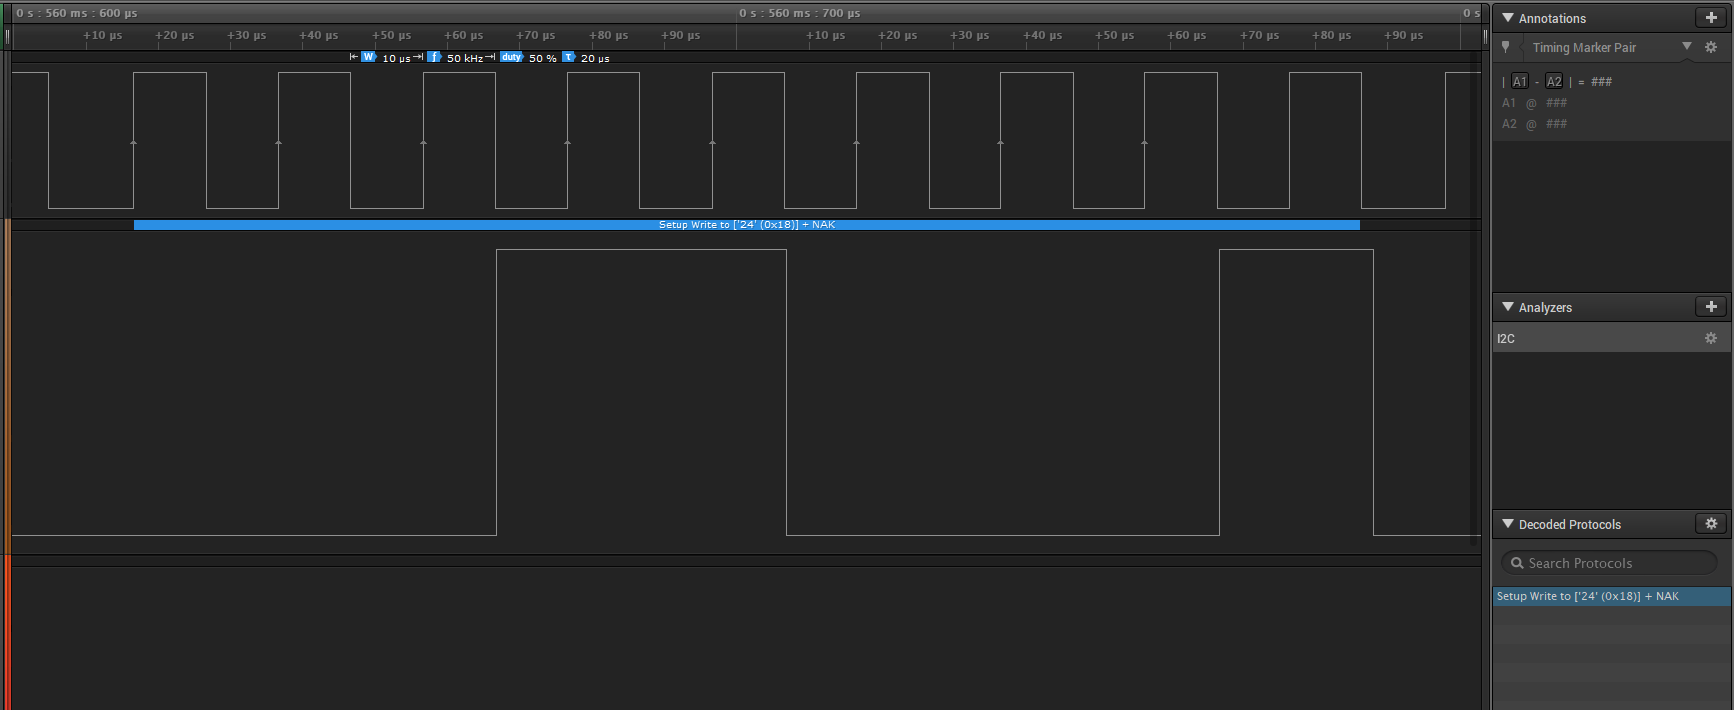Click the width 'W' measurement tag
The image size is (1734, 710).
click(x=368, y=57)
